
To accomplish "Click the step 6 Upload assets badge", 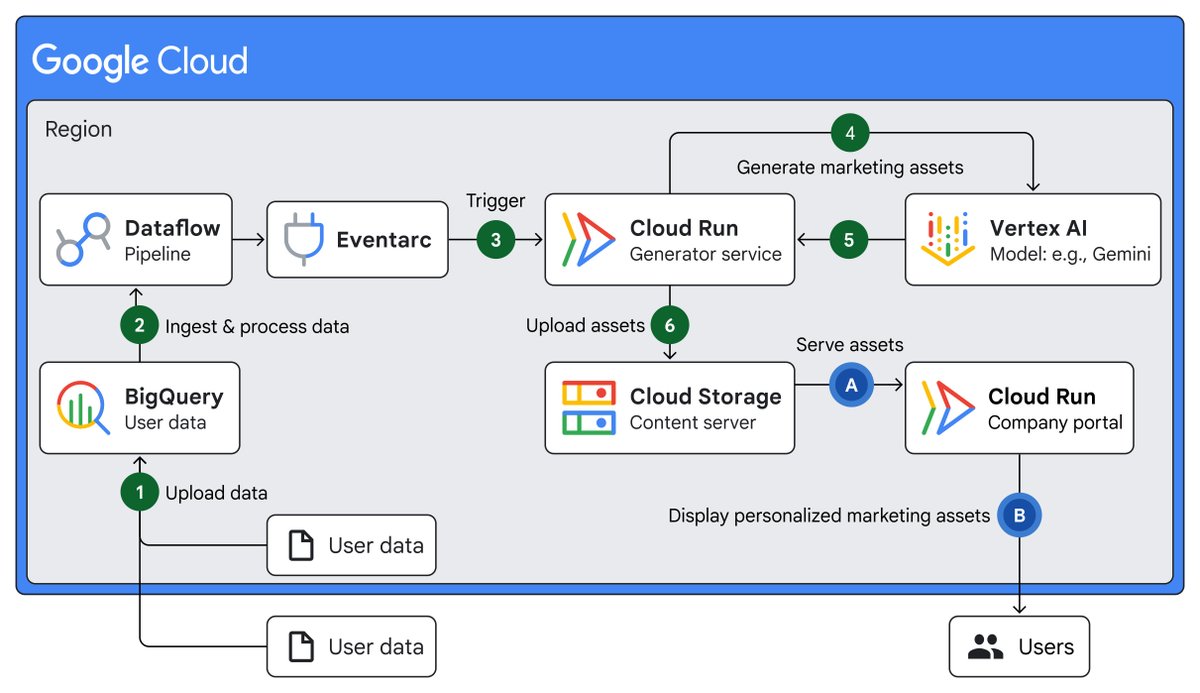I will 669,325.
